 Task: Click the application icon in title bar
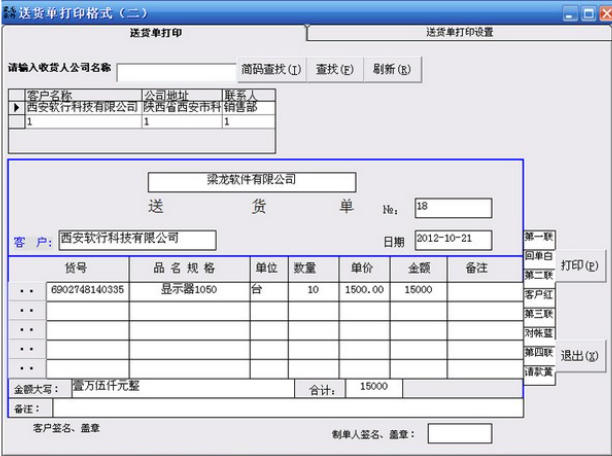click(9, 13)
